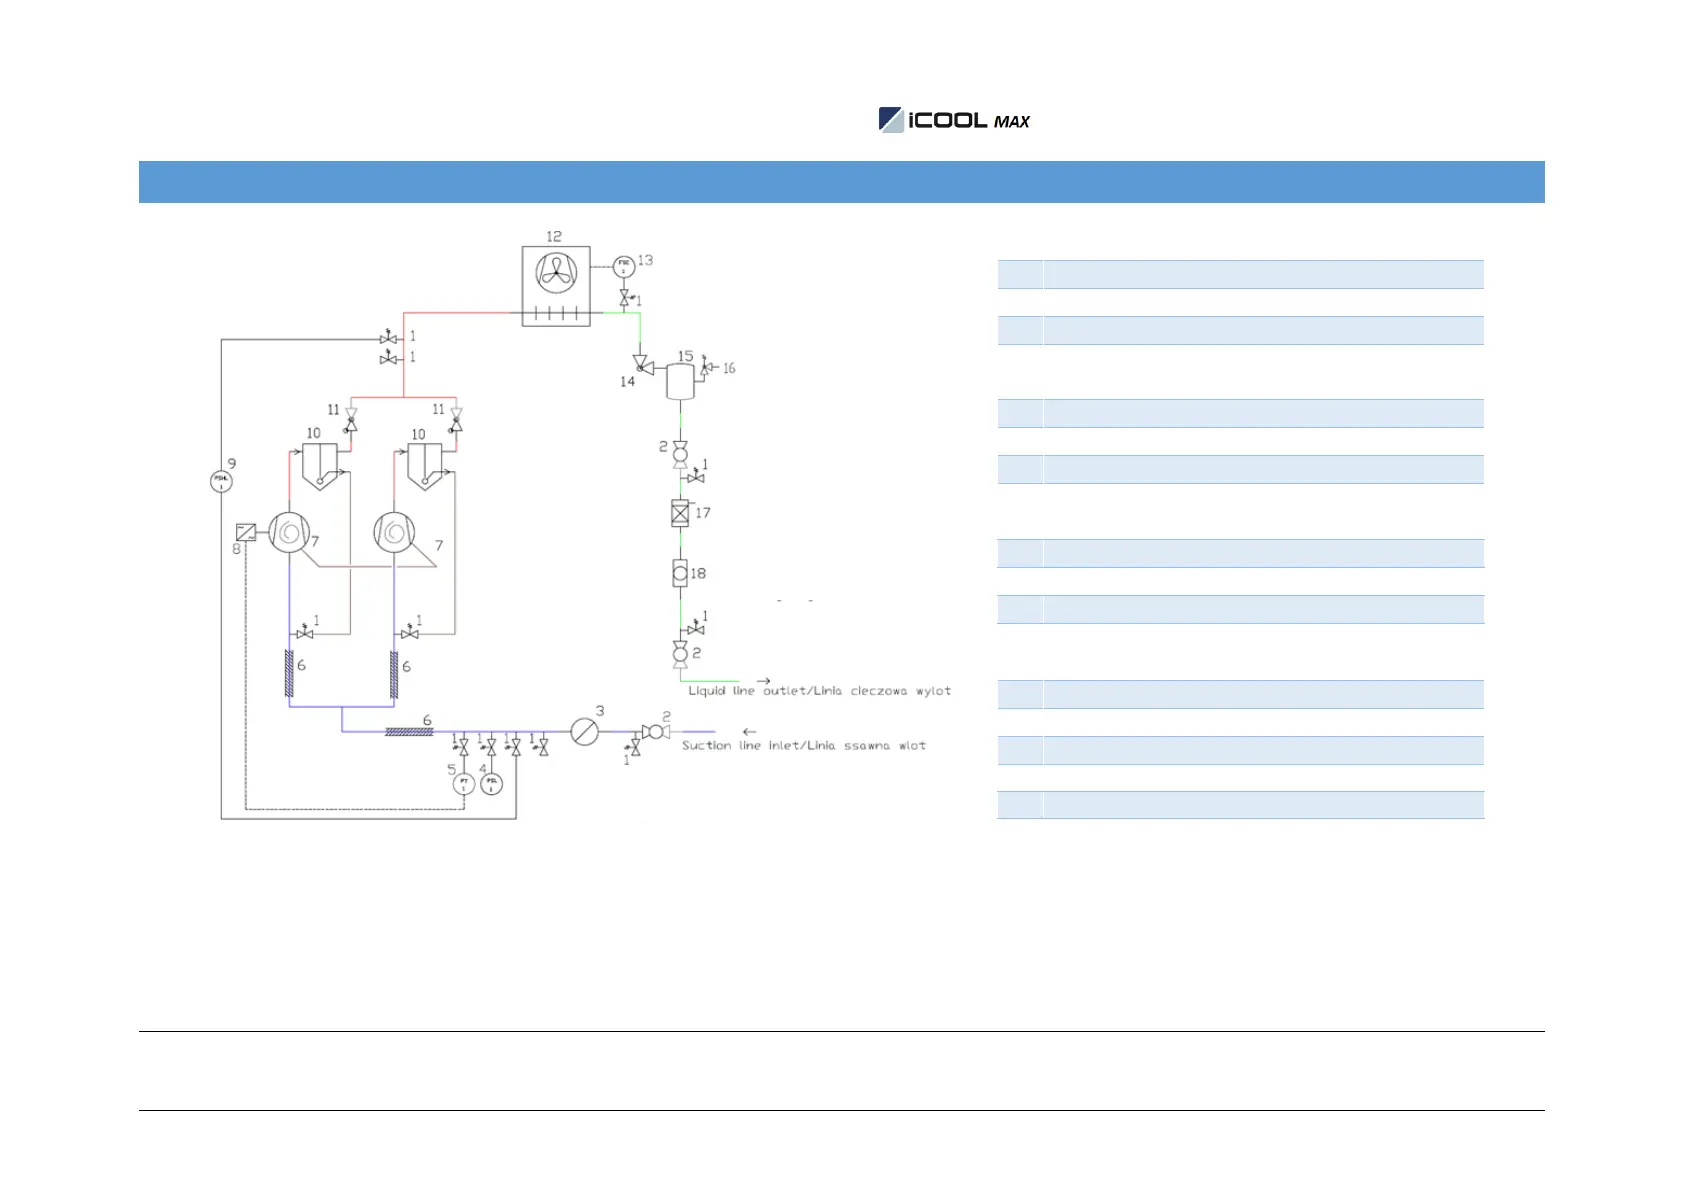The width and height of the screenshot is (1684, 1191).
Task: Select the horizontal hatched element labeled 6
Action: pyautogui.click(x=409, y=732)
